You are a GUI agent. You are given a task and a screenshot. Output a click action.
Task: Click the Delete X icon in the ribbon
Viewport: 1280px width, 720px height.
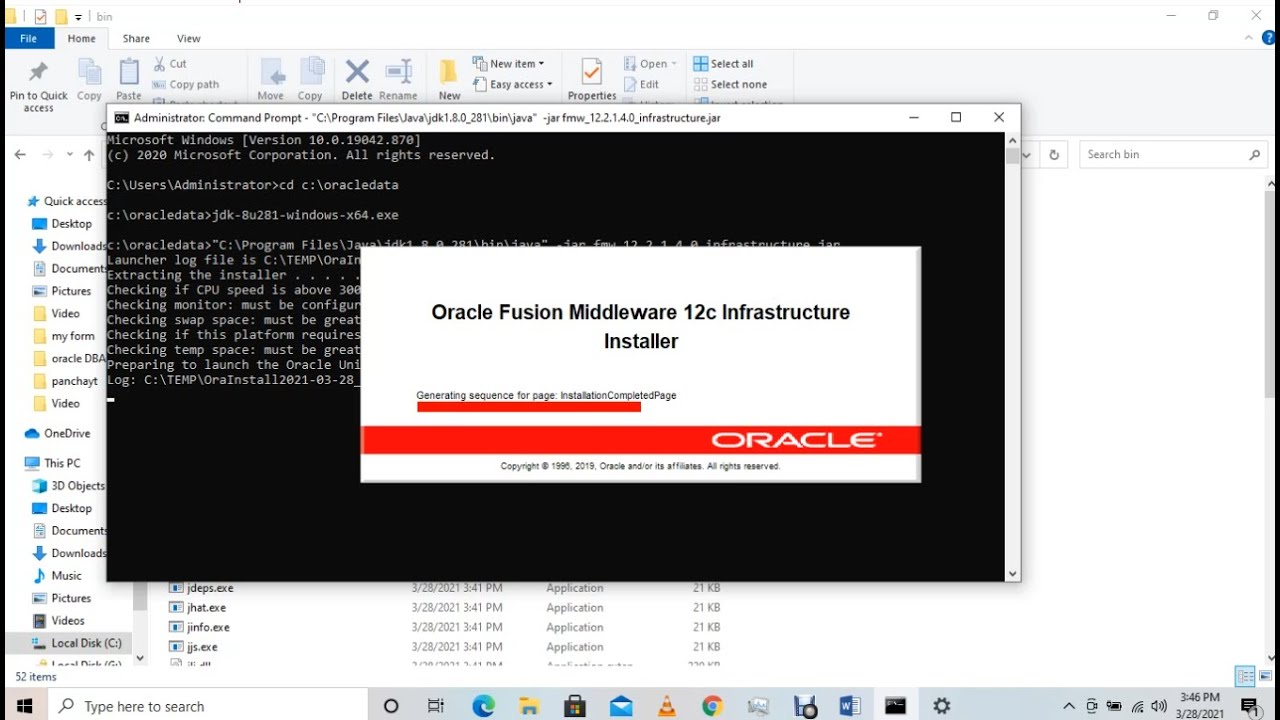(357, 71)
